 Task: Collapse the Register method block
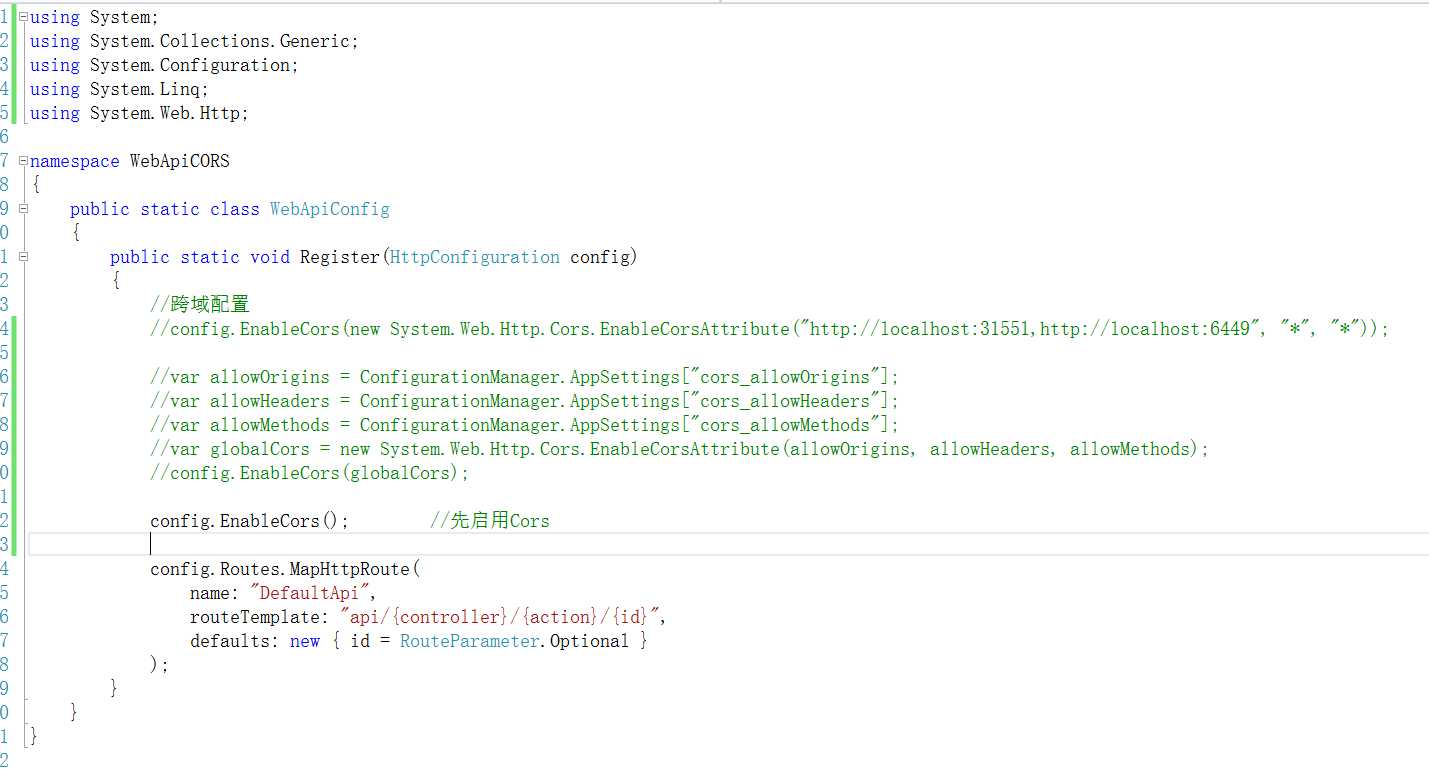(23, 257)
